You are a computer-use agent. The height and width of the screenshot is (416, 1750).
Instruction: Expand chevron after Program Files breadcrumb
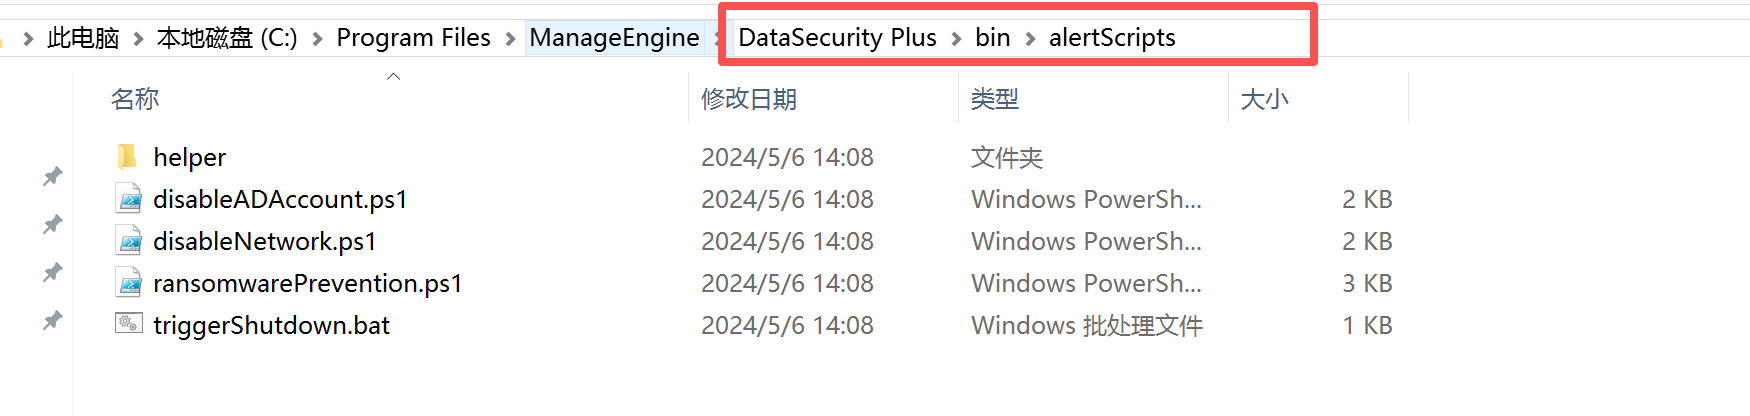coord(511,39)
